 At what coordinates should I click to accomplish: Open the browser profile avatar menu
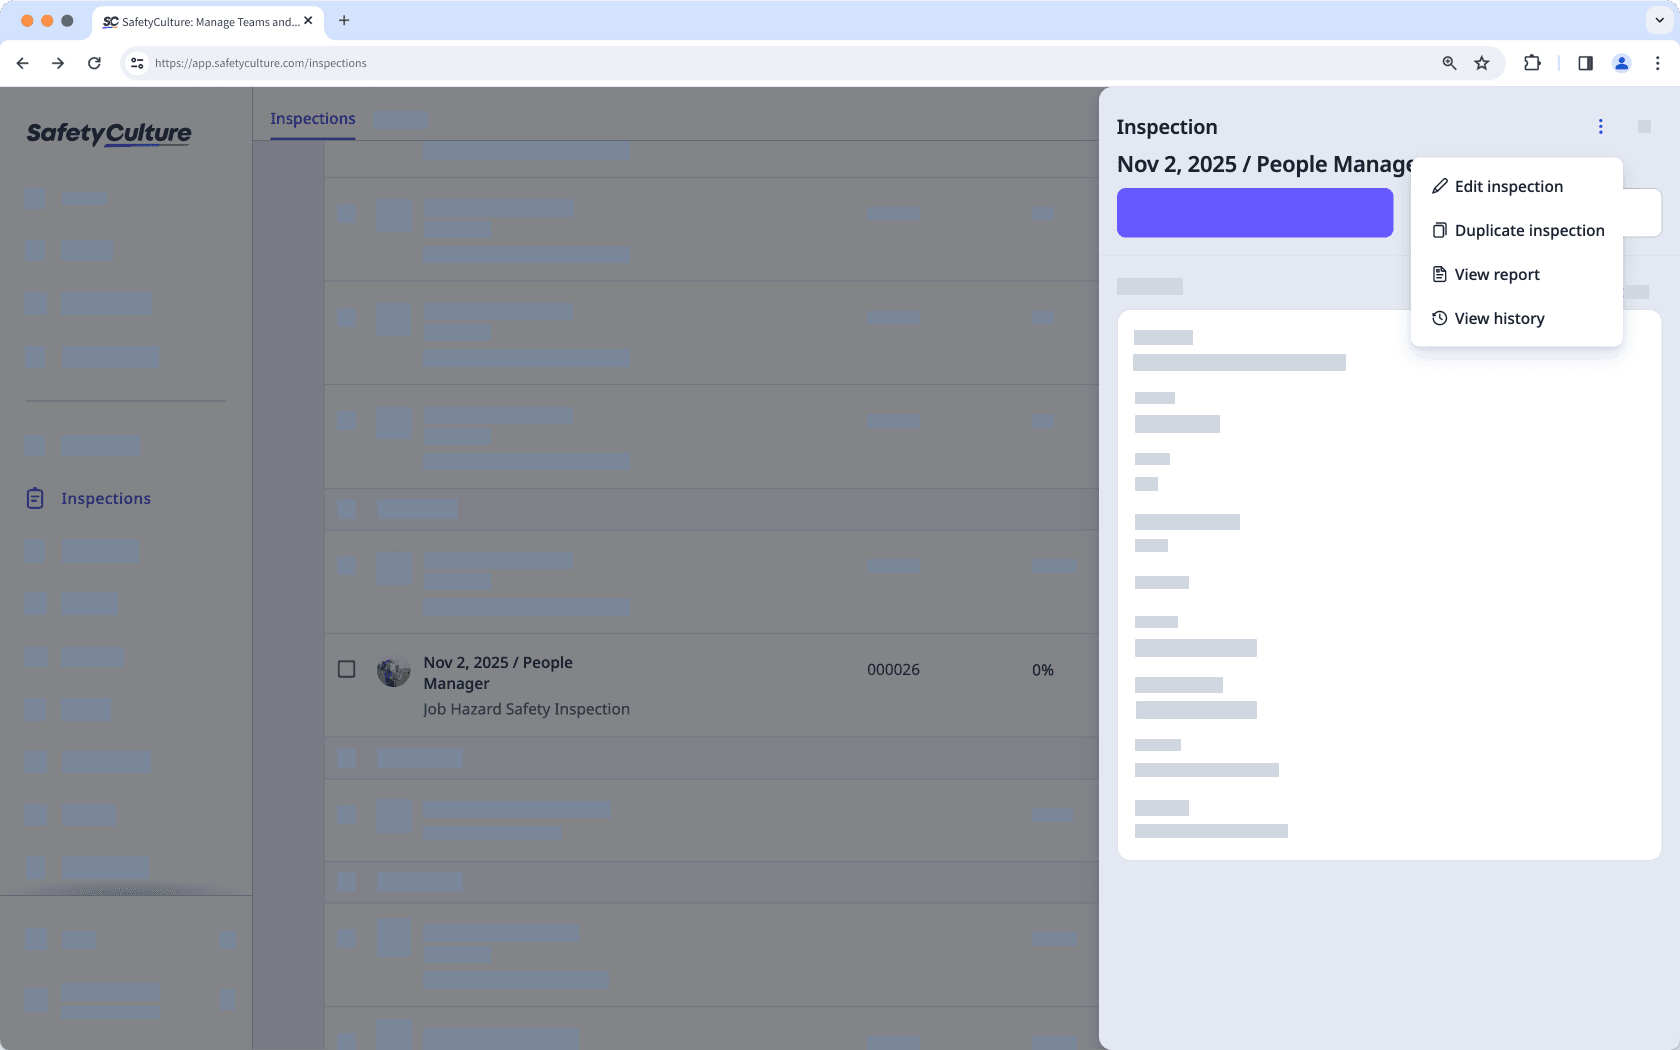pyautogui.click(x=1621, y=63)
